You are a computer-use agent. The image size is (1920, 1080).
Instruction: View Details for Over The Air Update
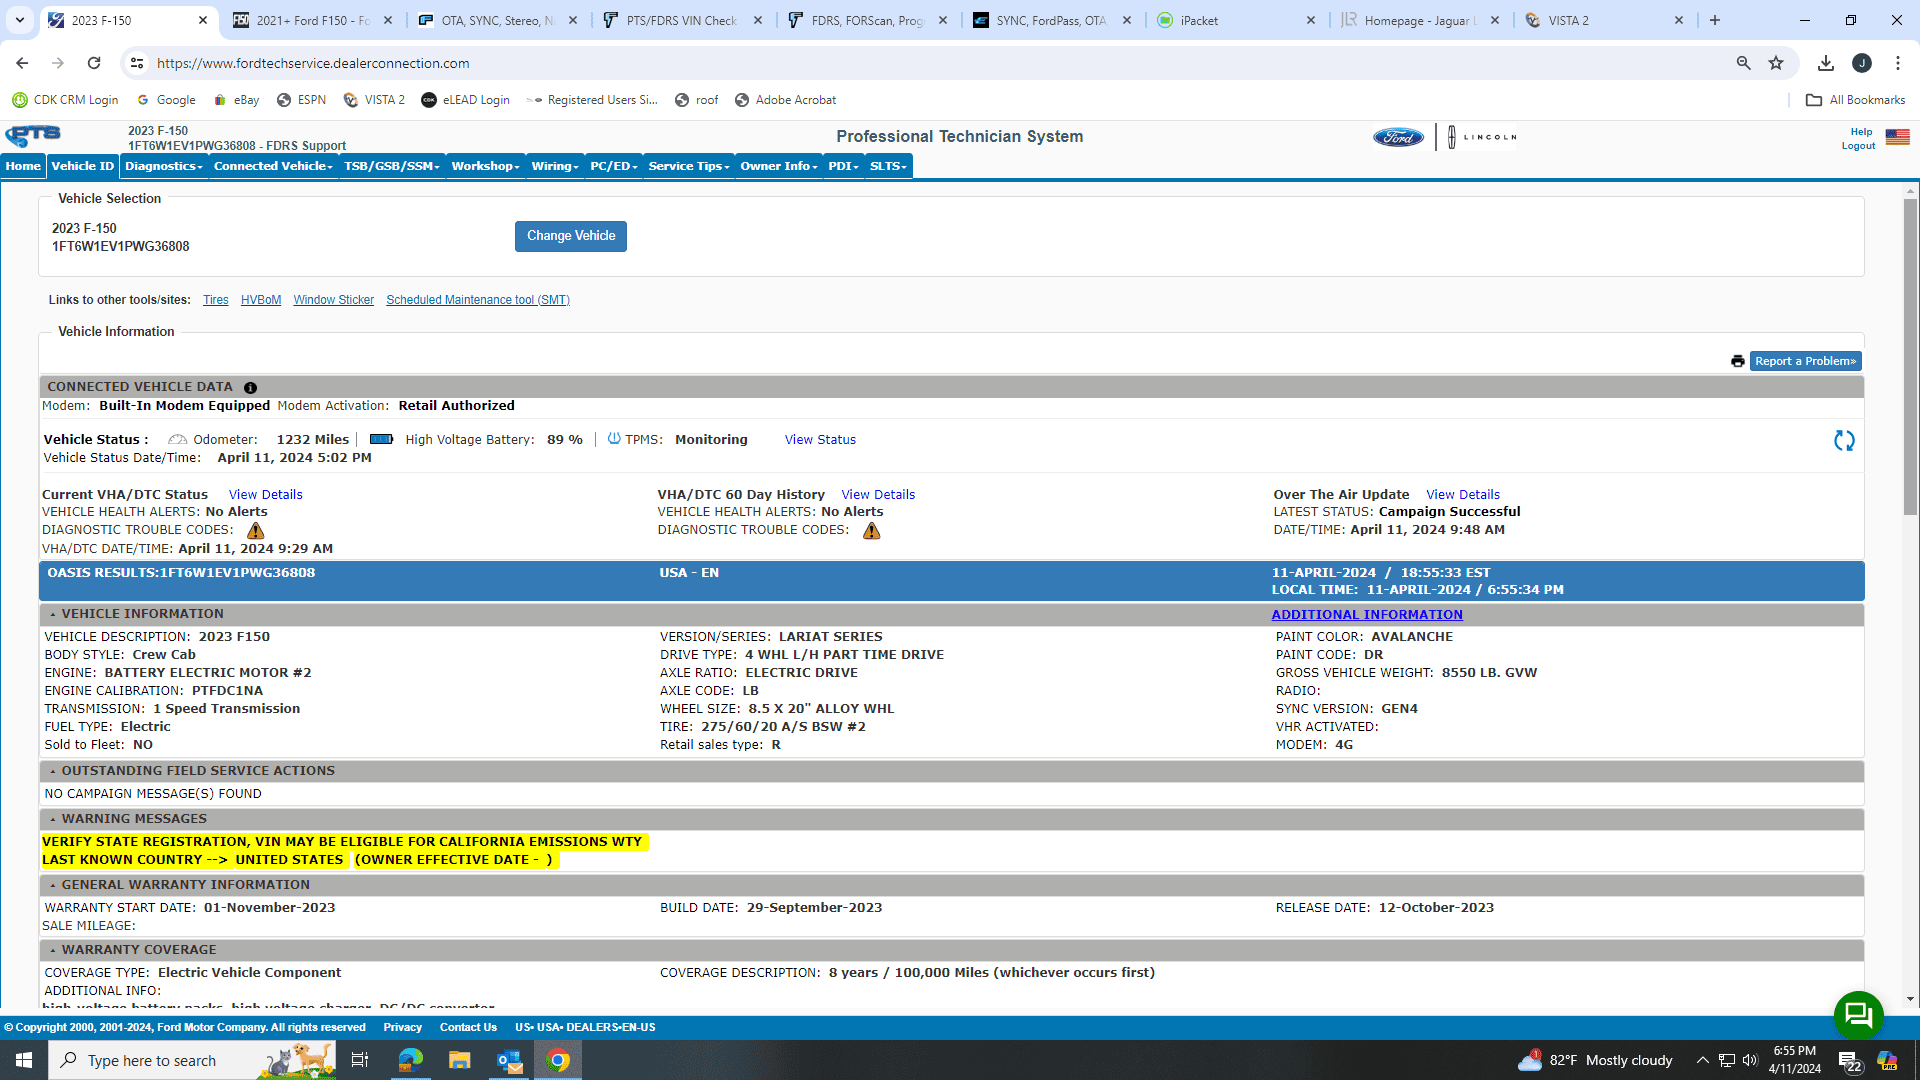point(1462,495)
